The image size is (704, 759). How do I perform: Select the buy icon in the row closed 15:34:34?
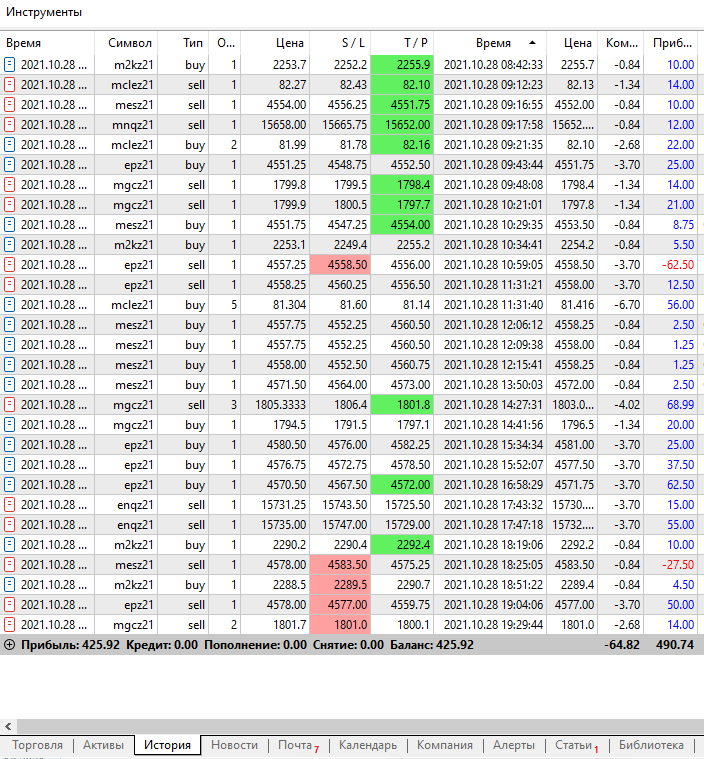pos(9,445)
